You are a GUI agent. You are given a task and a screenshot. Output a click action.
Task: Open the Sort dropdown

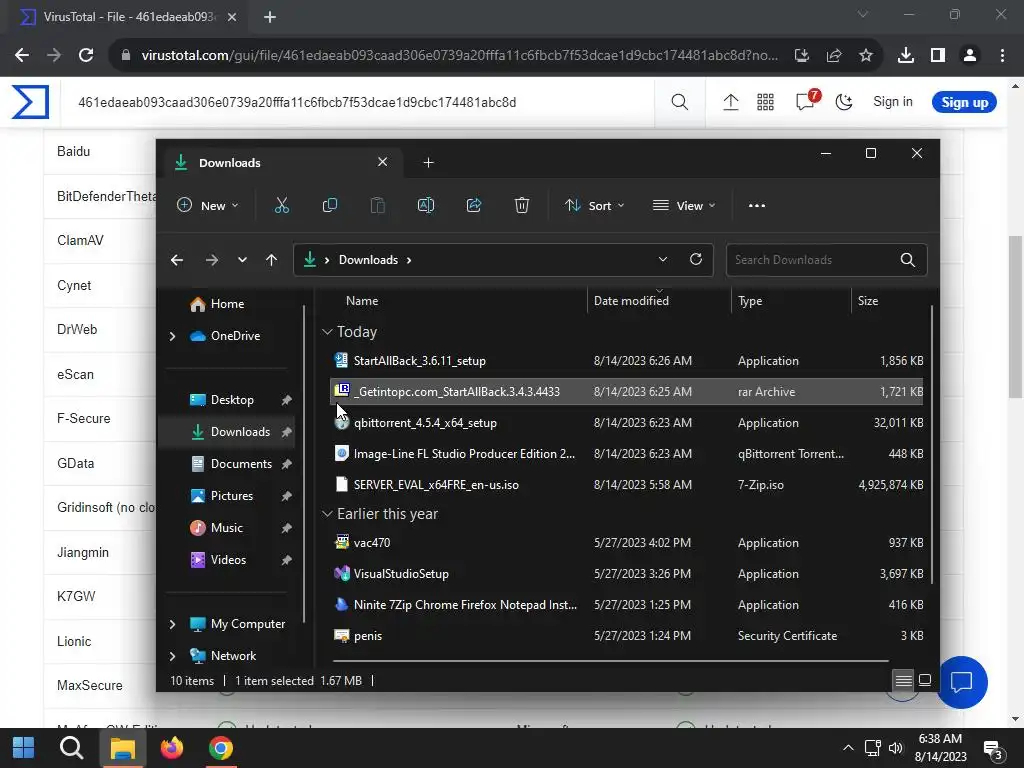594,206
